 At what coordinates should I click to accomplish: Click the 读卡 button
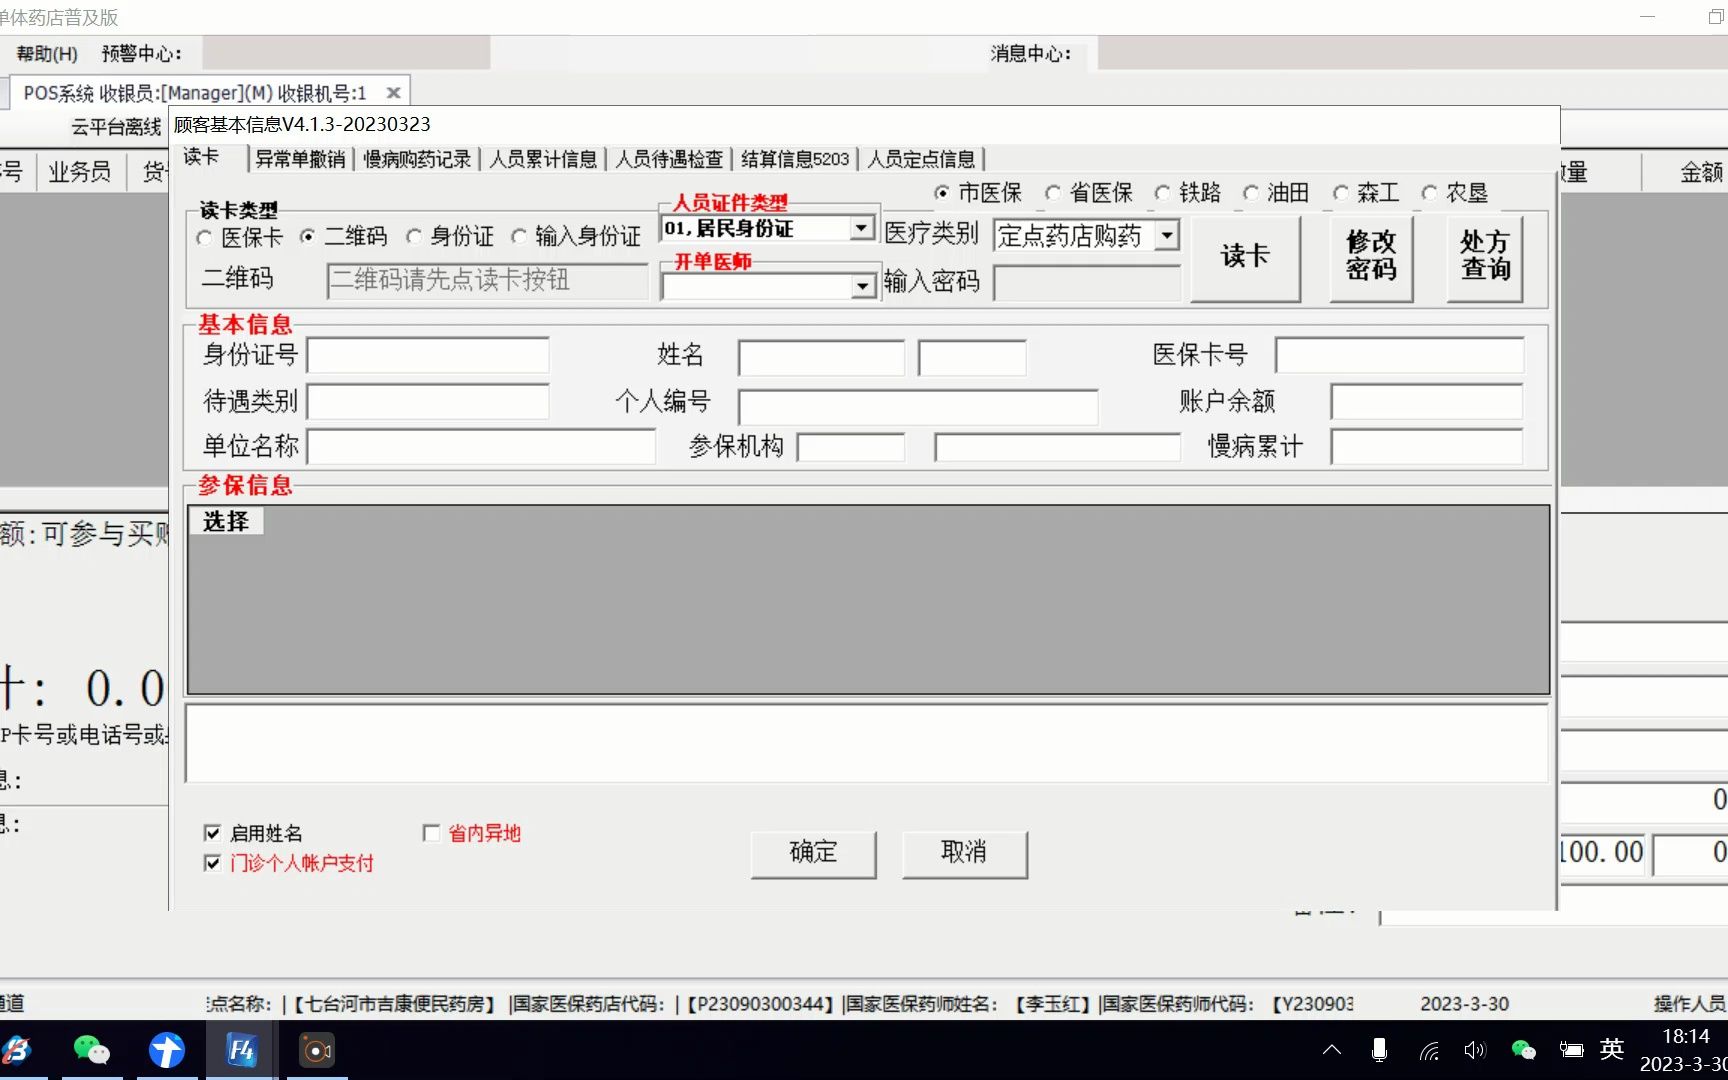(x=1245, y=257)
